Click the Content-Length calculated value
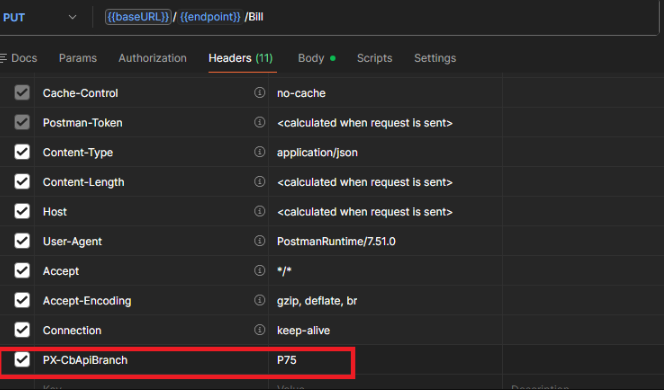 tap(365, 182)
